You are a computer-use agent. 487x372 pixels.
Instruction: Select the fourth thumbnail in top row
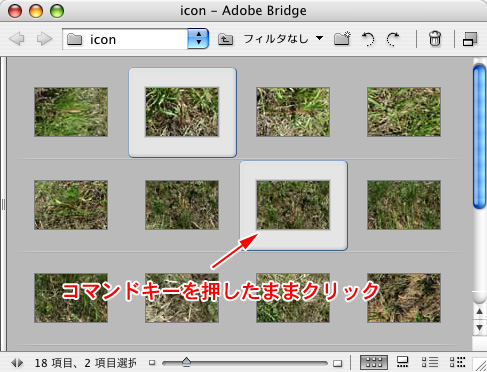404,112
